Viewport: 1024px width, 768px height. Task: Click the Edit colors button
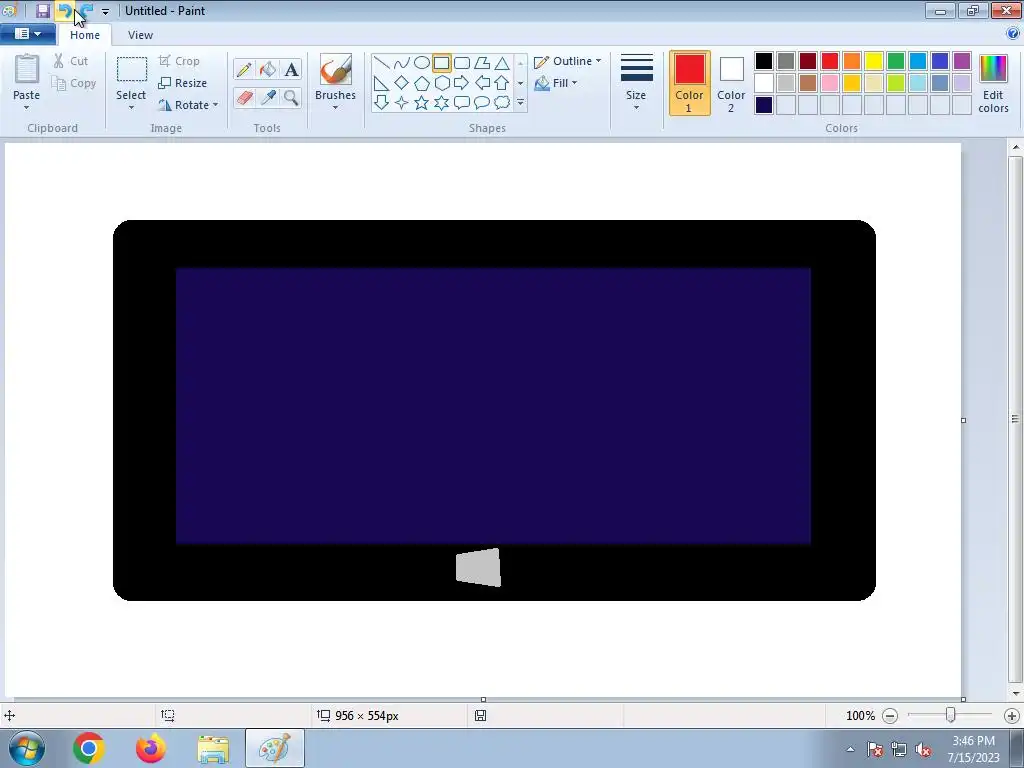(993, 84)
